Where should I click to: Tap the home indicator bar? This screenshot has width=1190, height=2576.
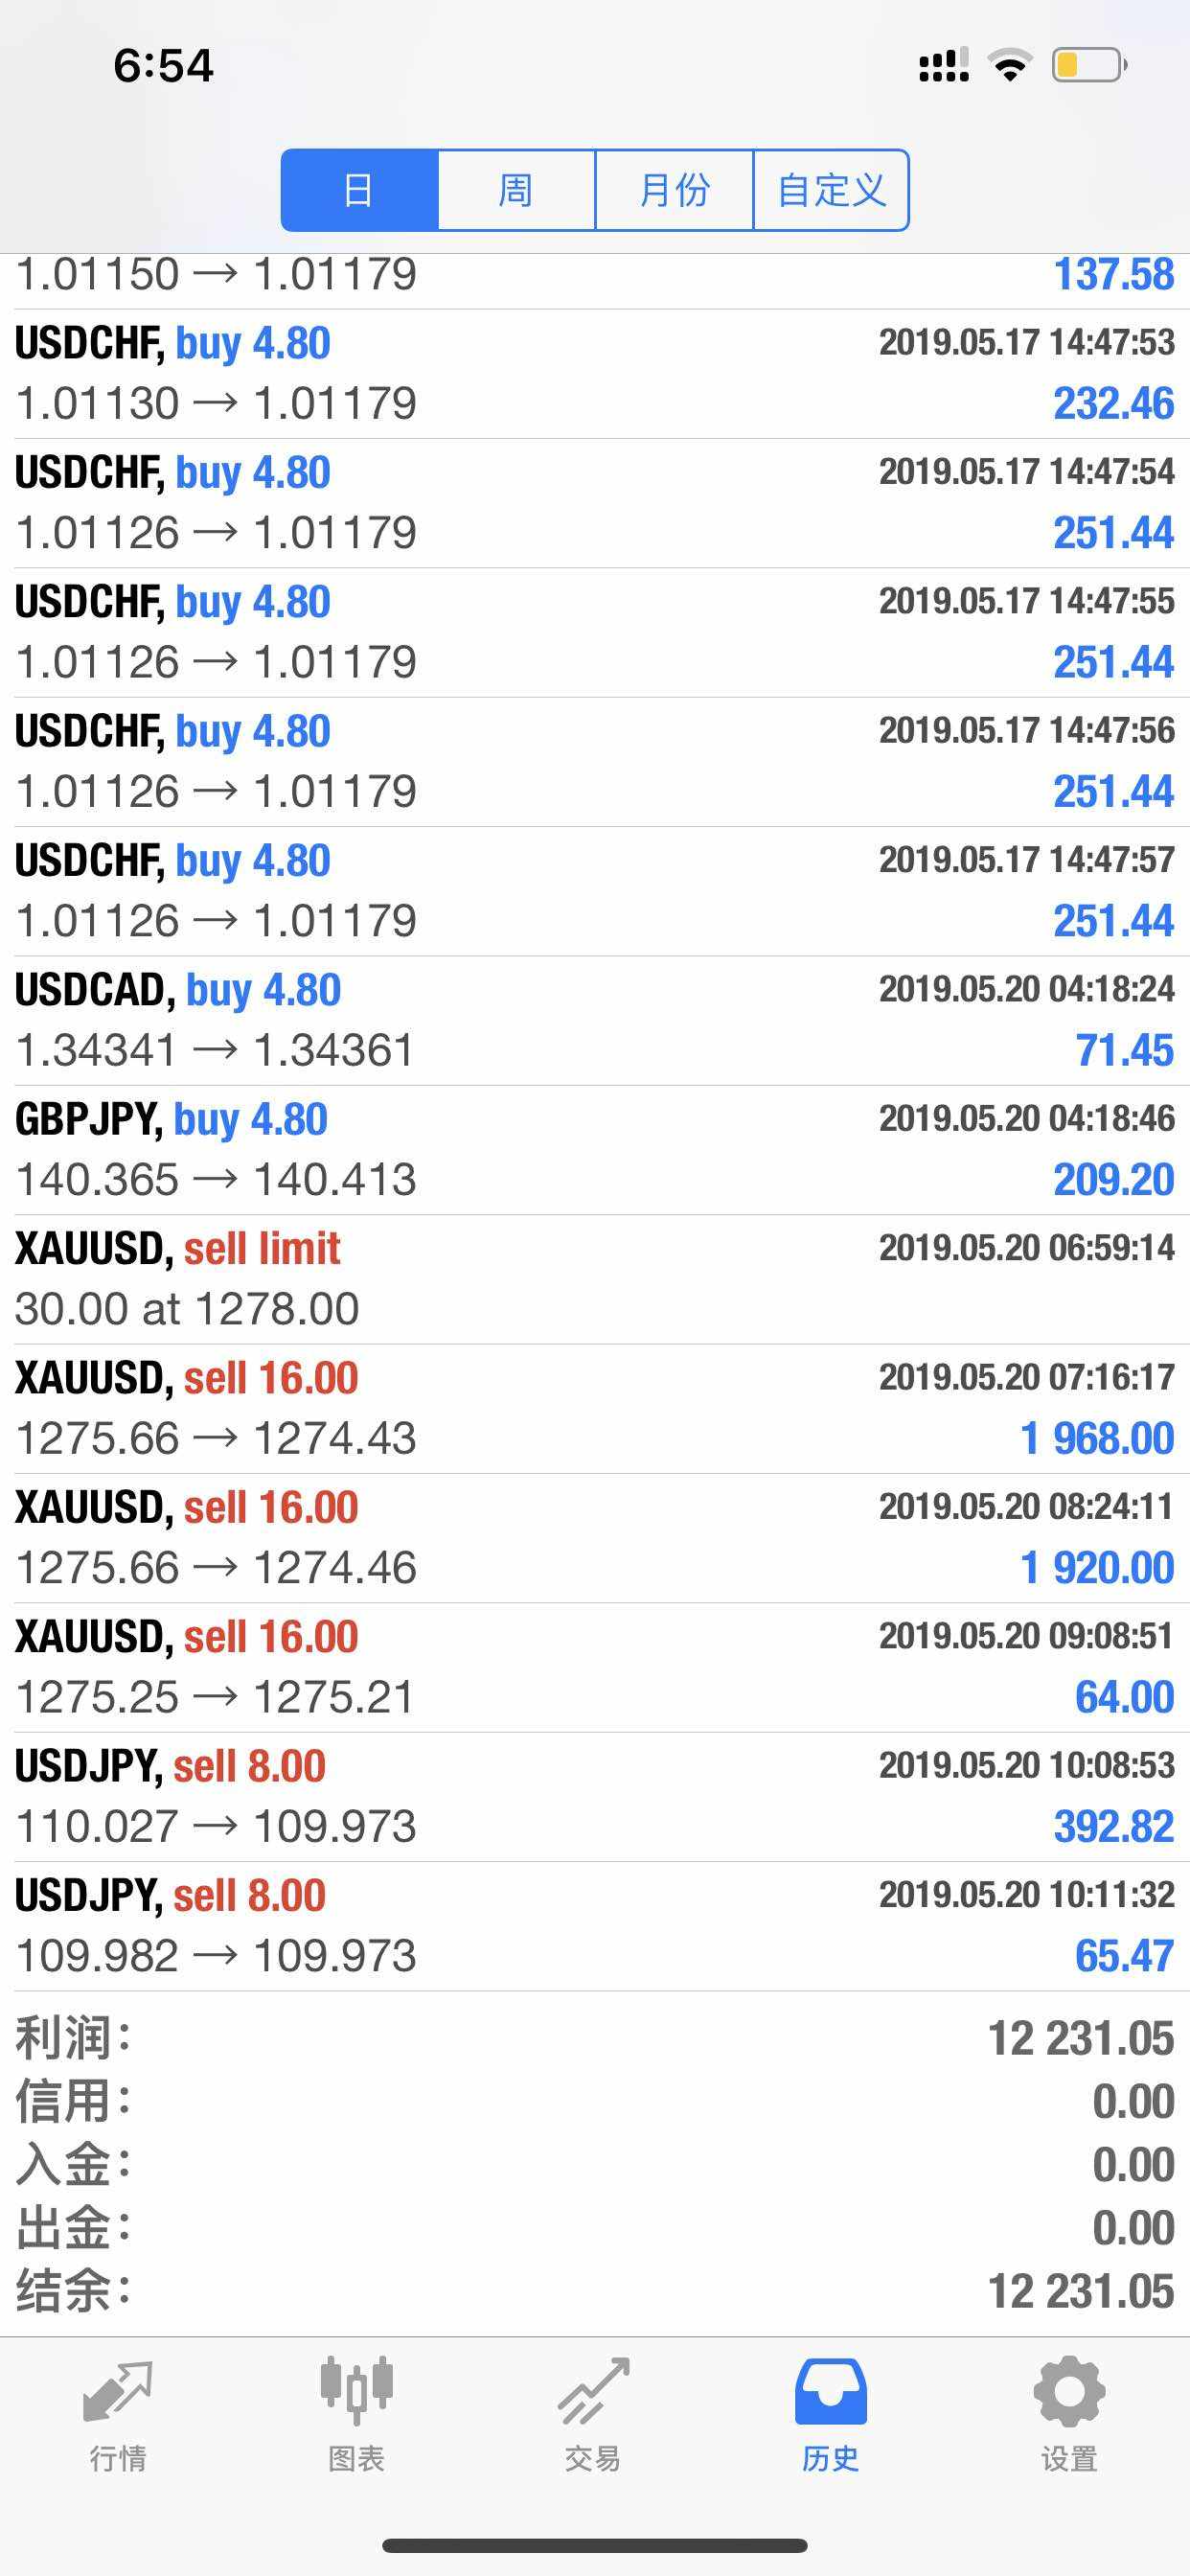[x=594, y=2545]
